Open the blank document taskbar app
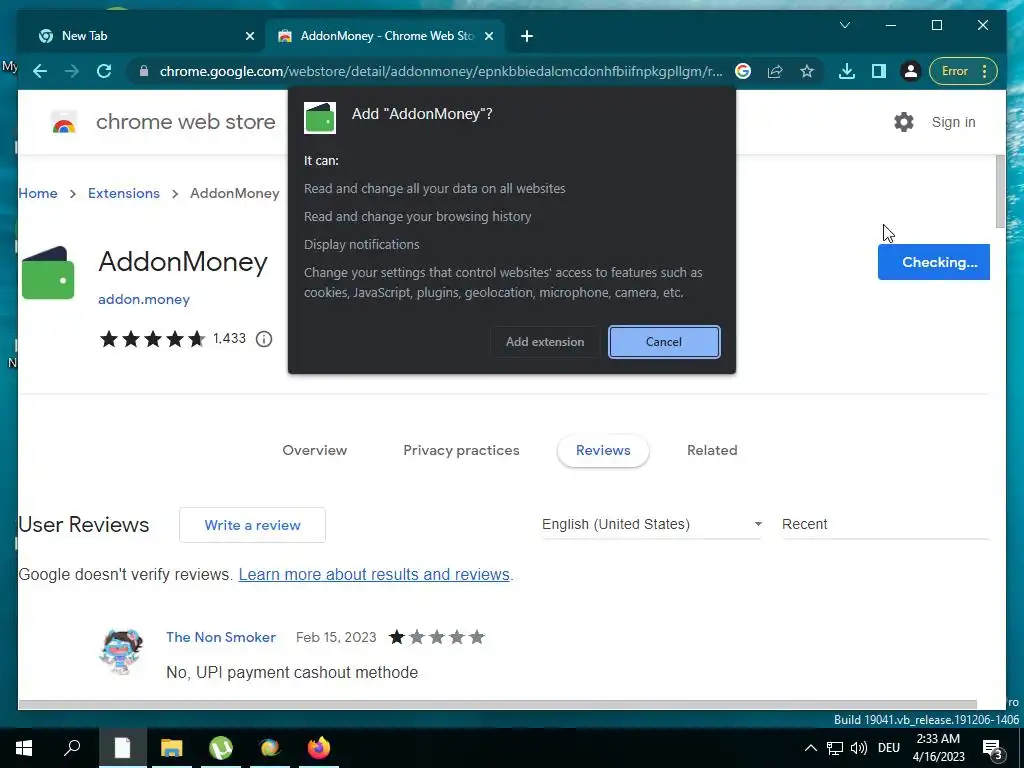The image size is (1024, 768). coord(122,748)
